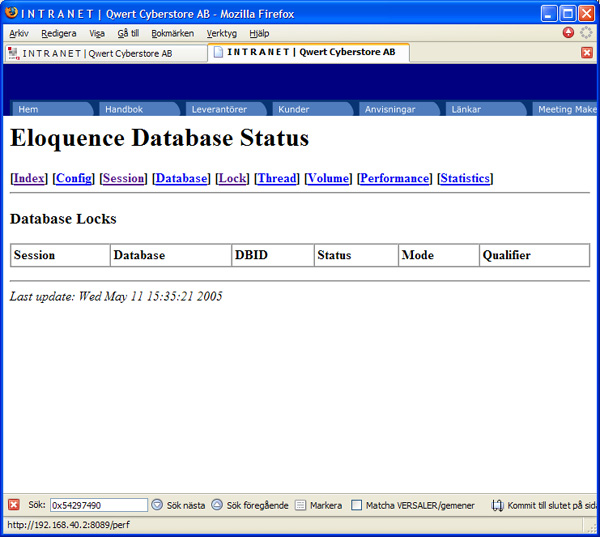This screenshot has height=537, width=600.
Task: Open the Arkiv menu
Action: (19, 33)
